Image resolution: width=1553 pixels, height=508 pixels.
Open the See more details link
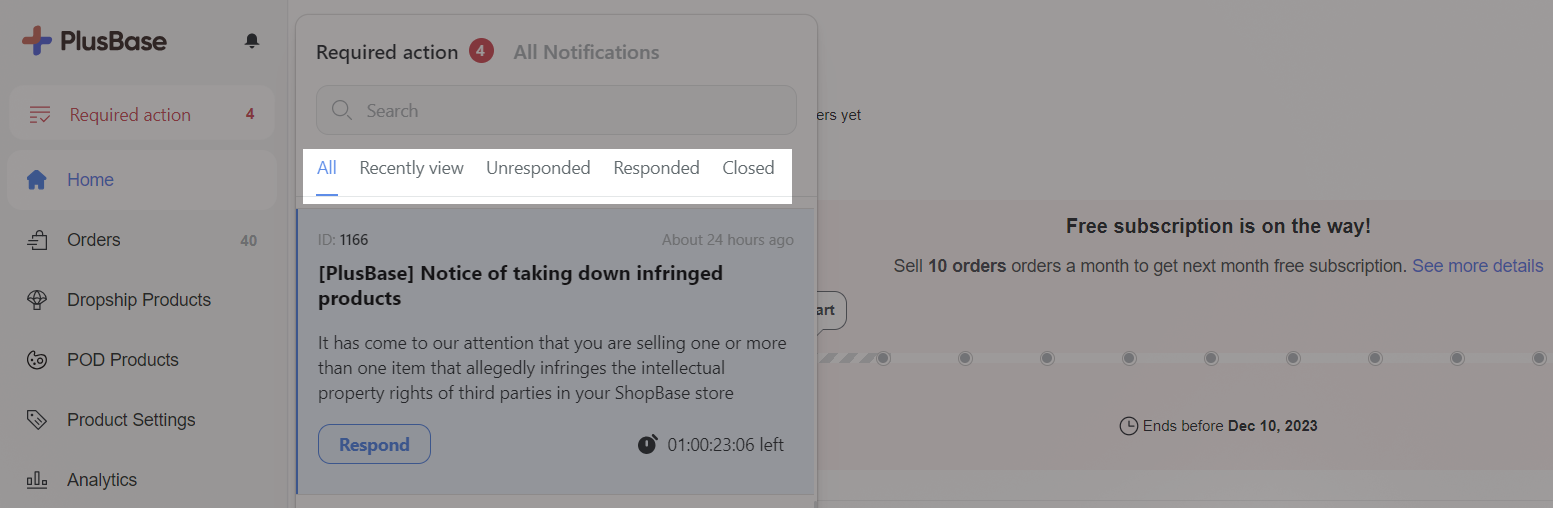1477,266
